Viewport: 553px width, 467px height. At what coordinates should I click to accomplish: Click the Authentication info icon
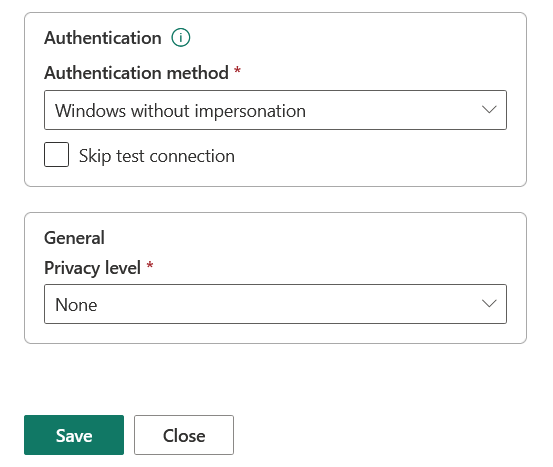(x=181, y=37)
